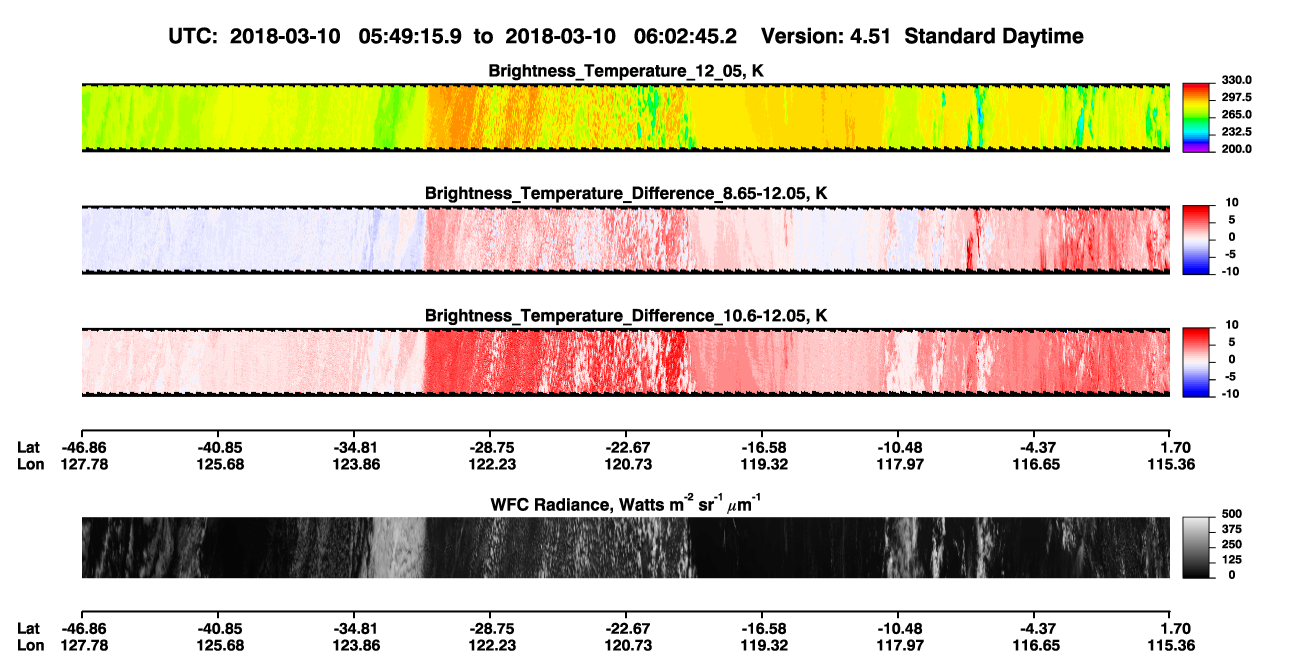Click the '-10' tick on the 10.6-12.05 color bar
The width and height of the screenshot is (1300, 667).
click(x=1230, y=393)
